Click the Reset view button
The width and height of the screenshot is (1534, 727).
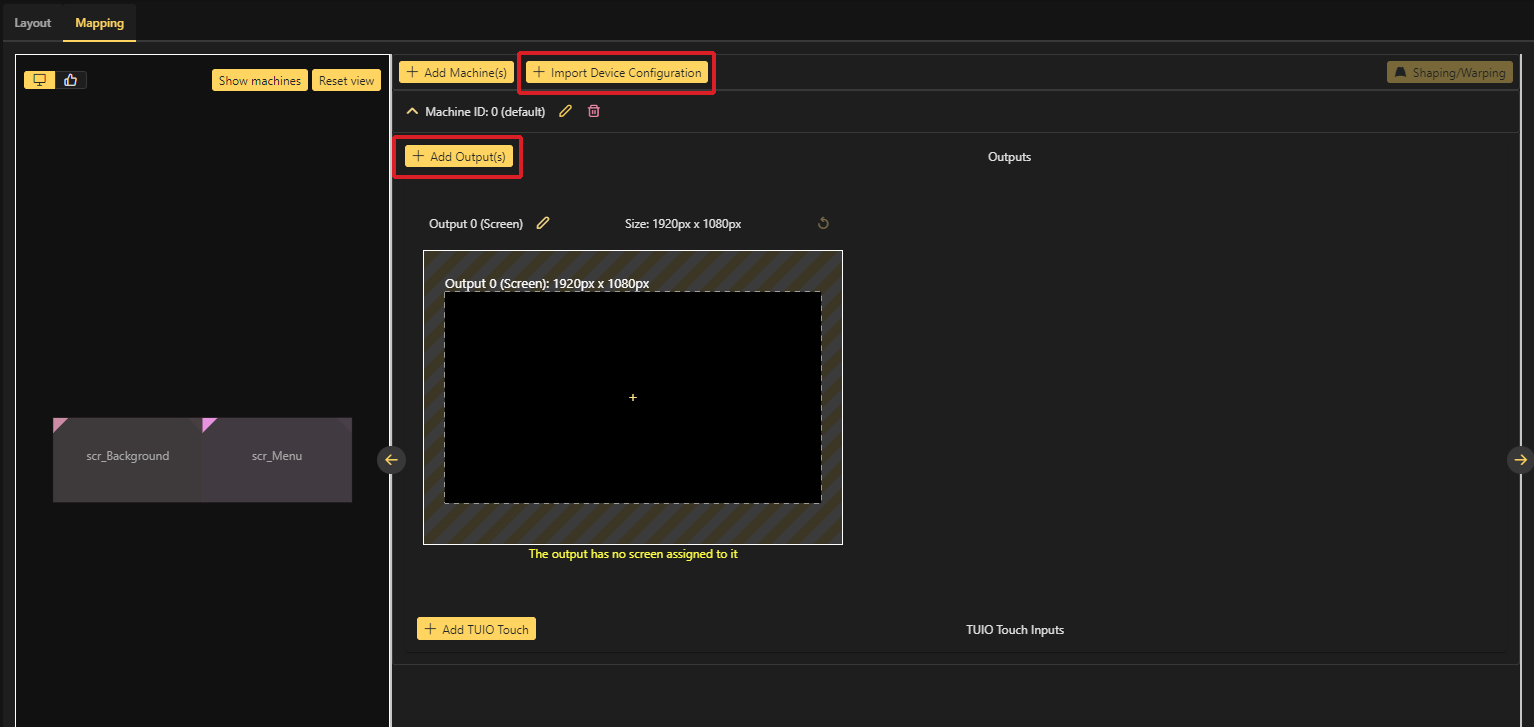point(346,81)
